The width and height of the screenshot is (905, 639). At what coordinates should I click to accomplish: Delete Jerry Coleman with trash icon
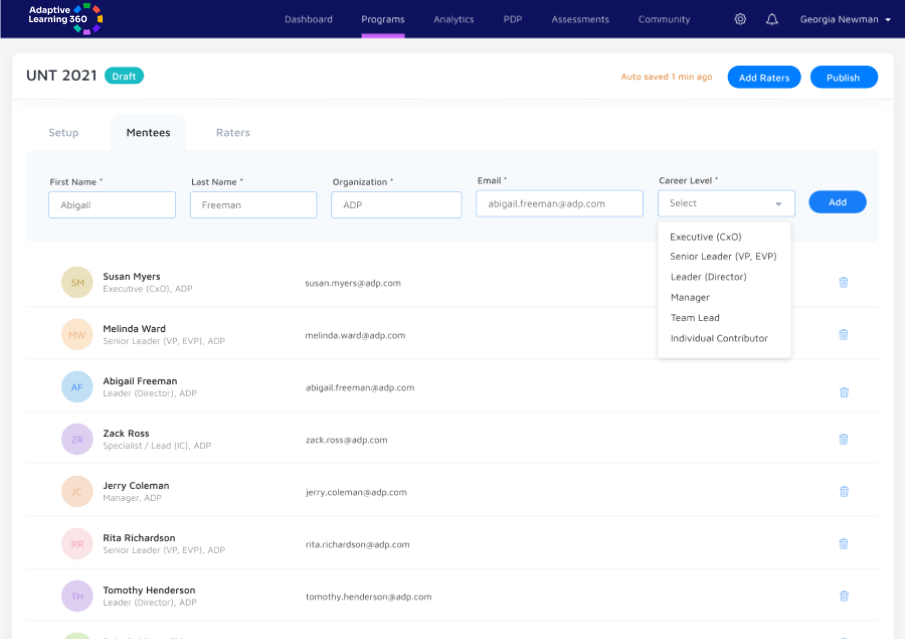click(x=844, y=492)
